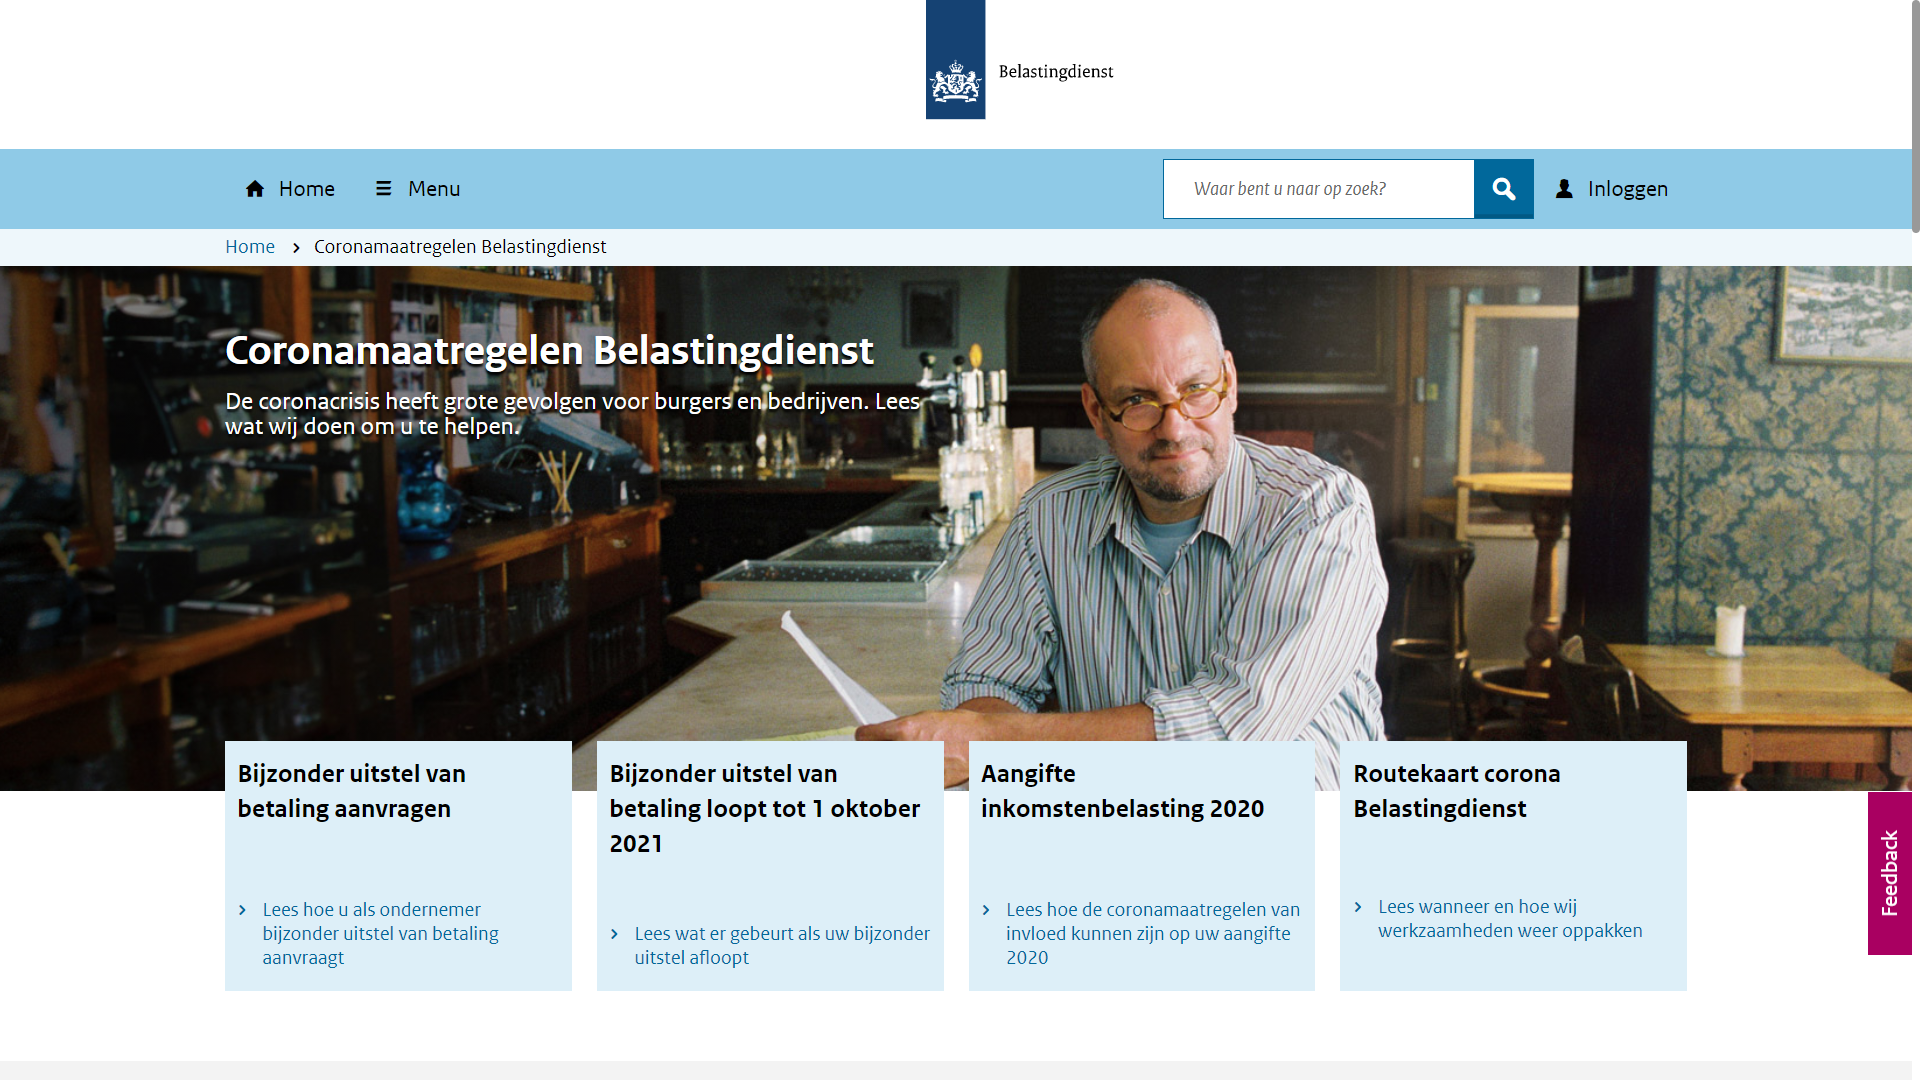
Task: Click chevron before 'Lees hoe de coronamaatregelen'
Action: (986, 910)
